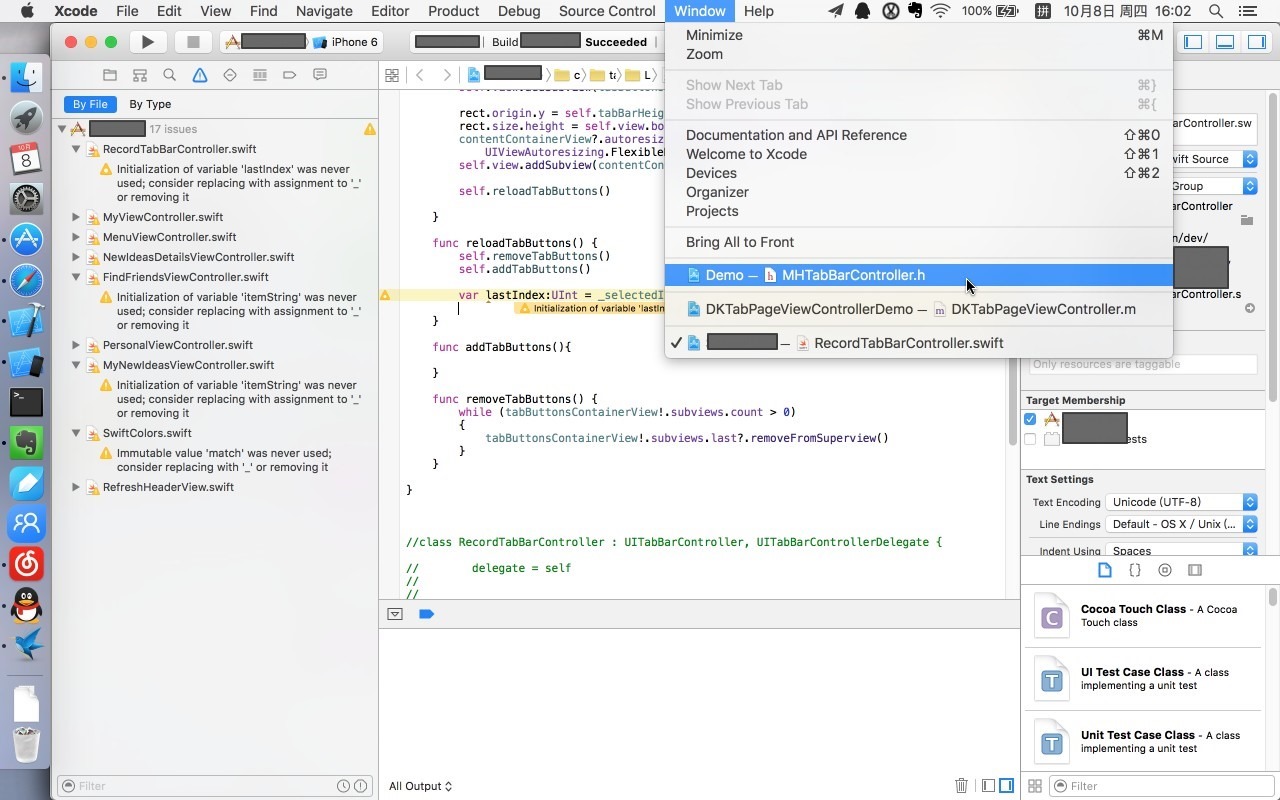Collapse RecordTabBarController.swift issues
The height and width of the screenshot is (800, 1280).
pos(76,149)
